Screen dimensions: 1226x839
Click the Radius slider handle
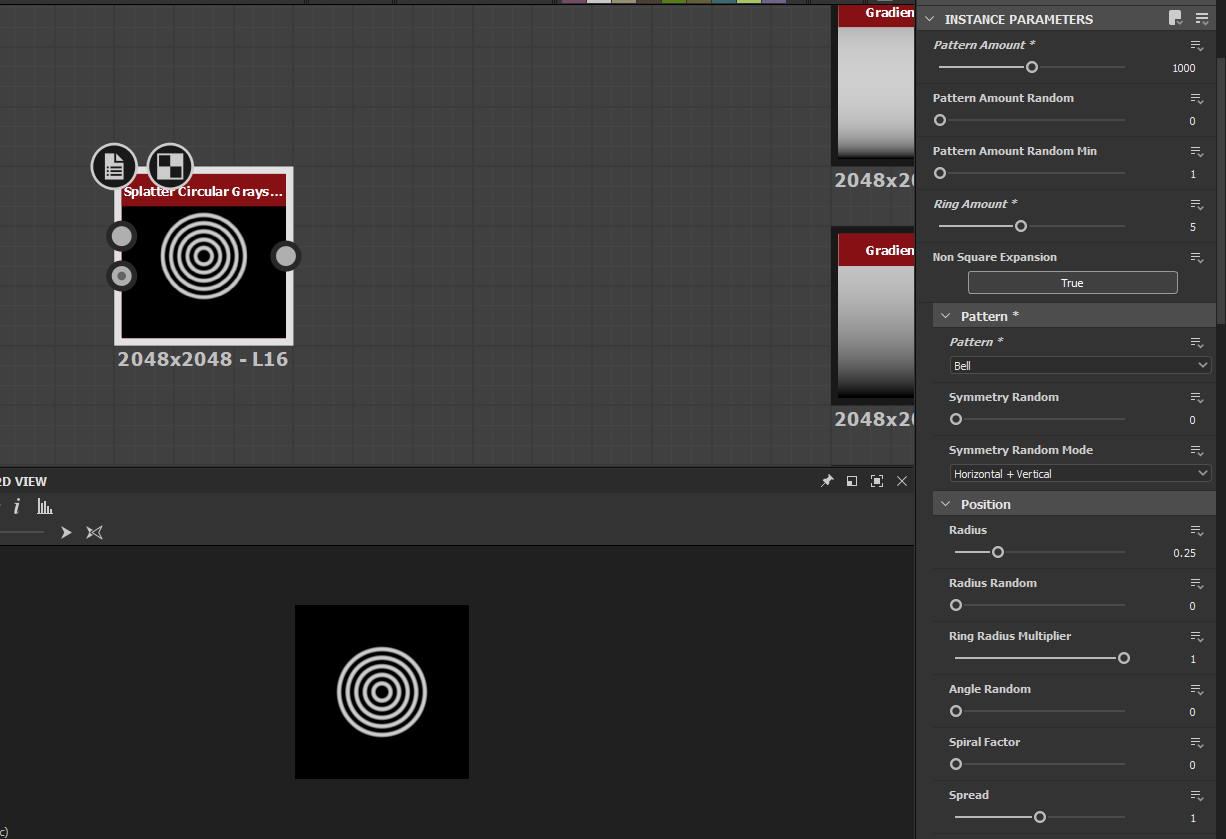click(998, 552)
